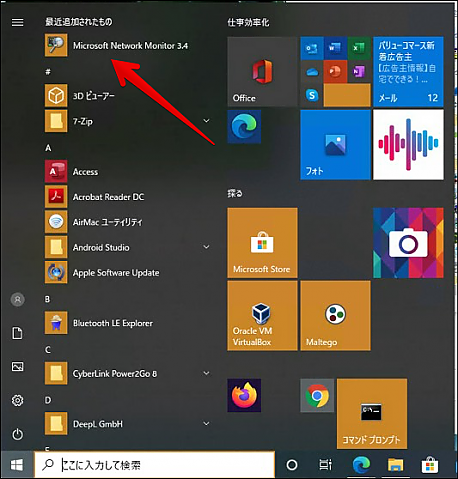Open Documents from Start sidebar
Viewport: 458px width, 479px height.
(17, 333)
